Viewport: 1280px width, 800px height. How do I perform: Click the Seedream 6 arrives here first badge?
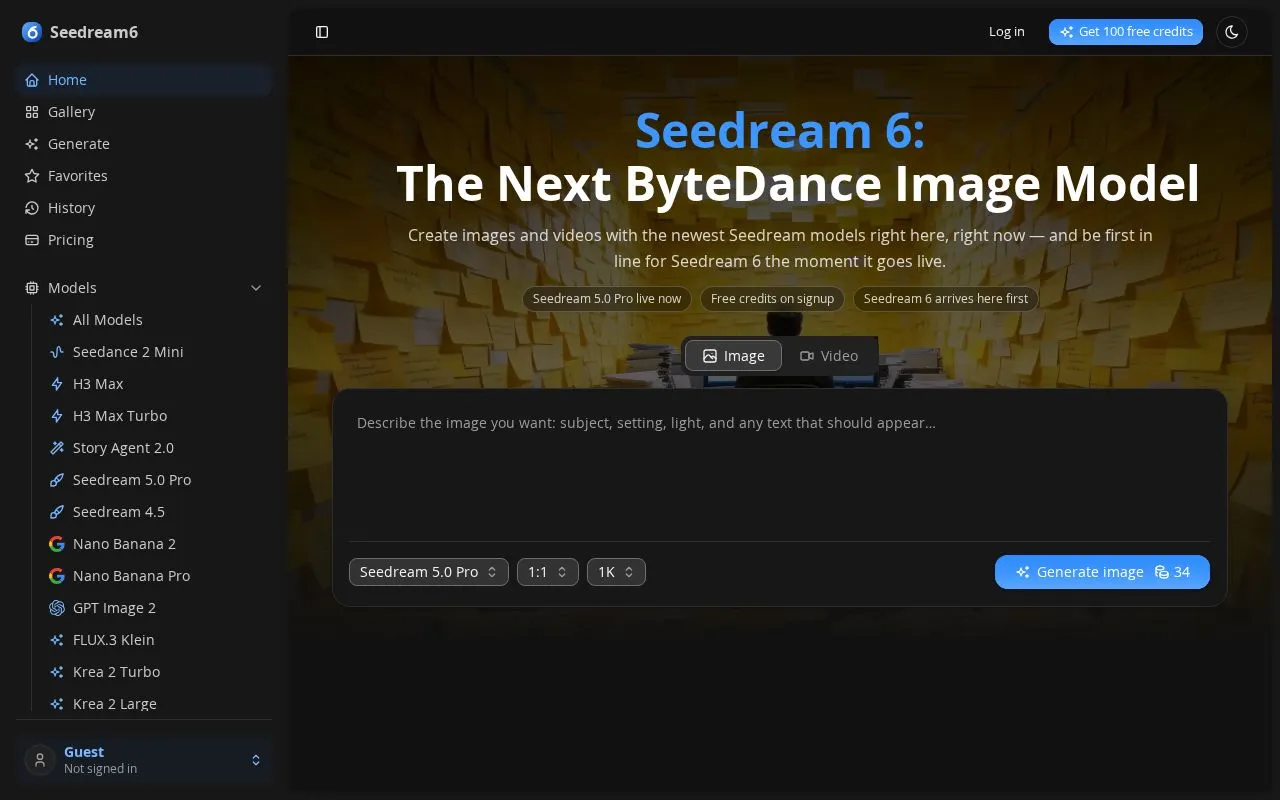pyautogui.click(x=946, y=299)
